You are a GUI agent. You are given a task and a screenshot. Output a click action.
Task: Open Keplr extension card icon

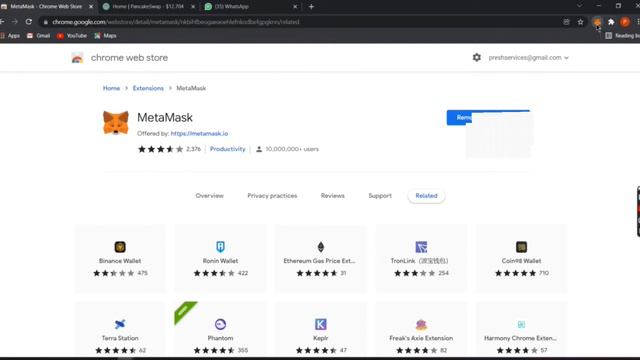(321, 324)
